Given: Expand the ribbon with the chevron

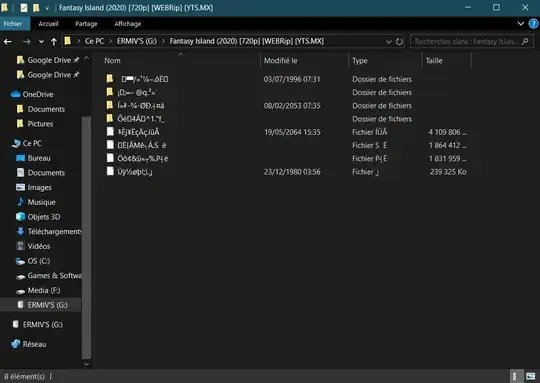Looking at the screenshot, I should (x=521, y=24).
